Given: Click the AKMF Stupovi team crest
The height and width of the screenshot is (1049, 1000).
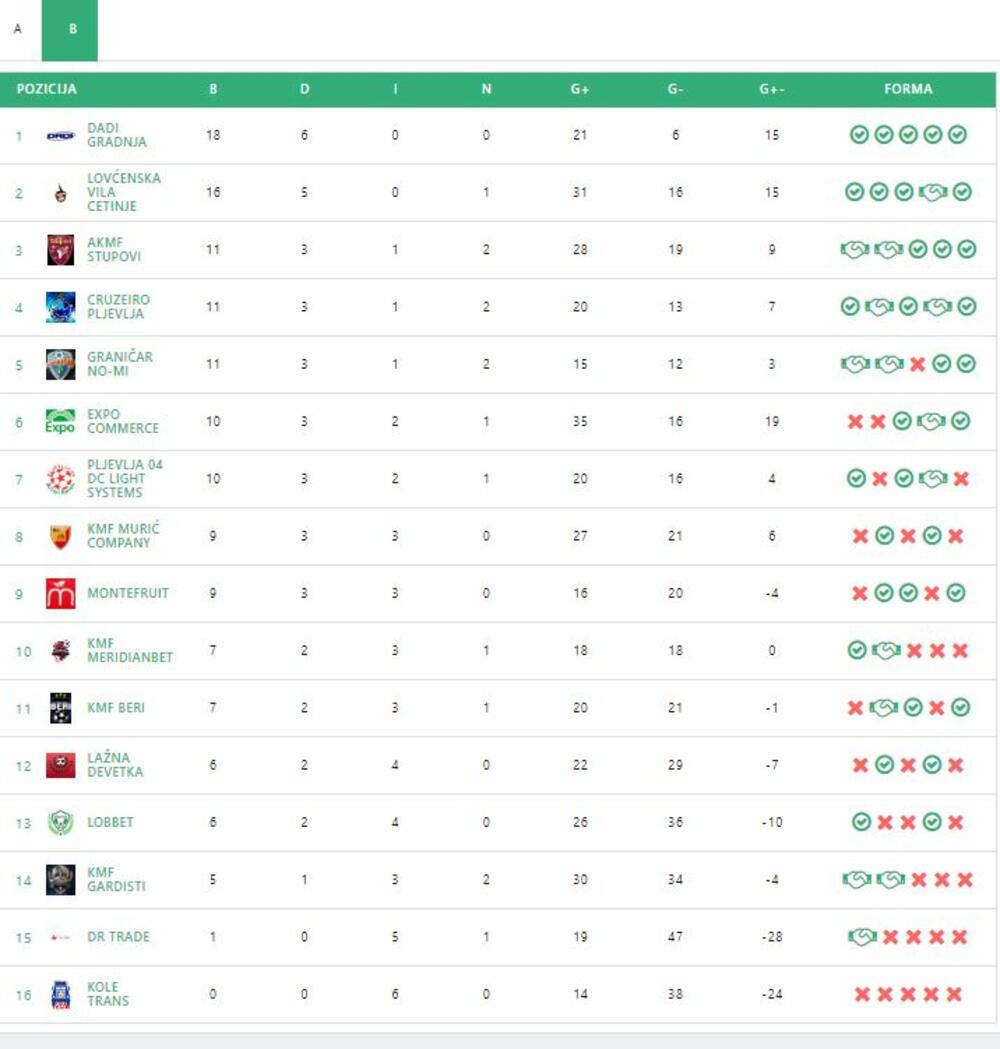Looking at the screenshot, I should (x=60, y=250).
